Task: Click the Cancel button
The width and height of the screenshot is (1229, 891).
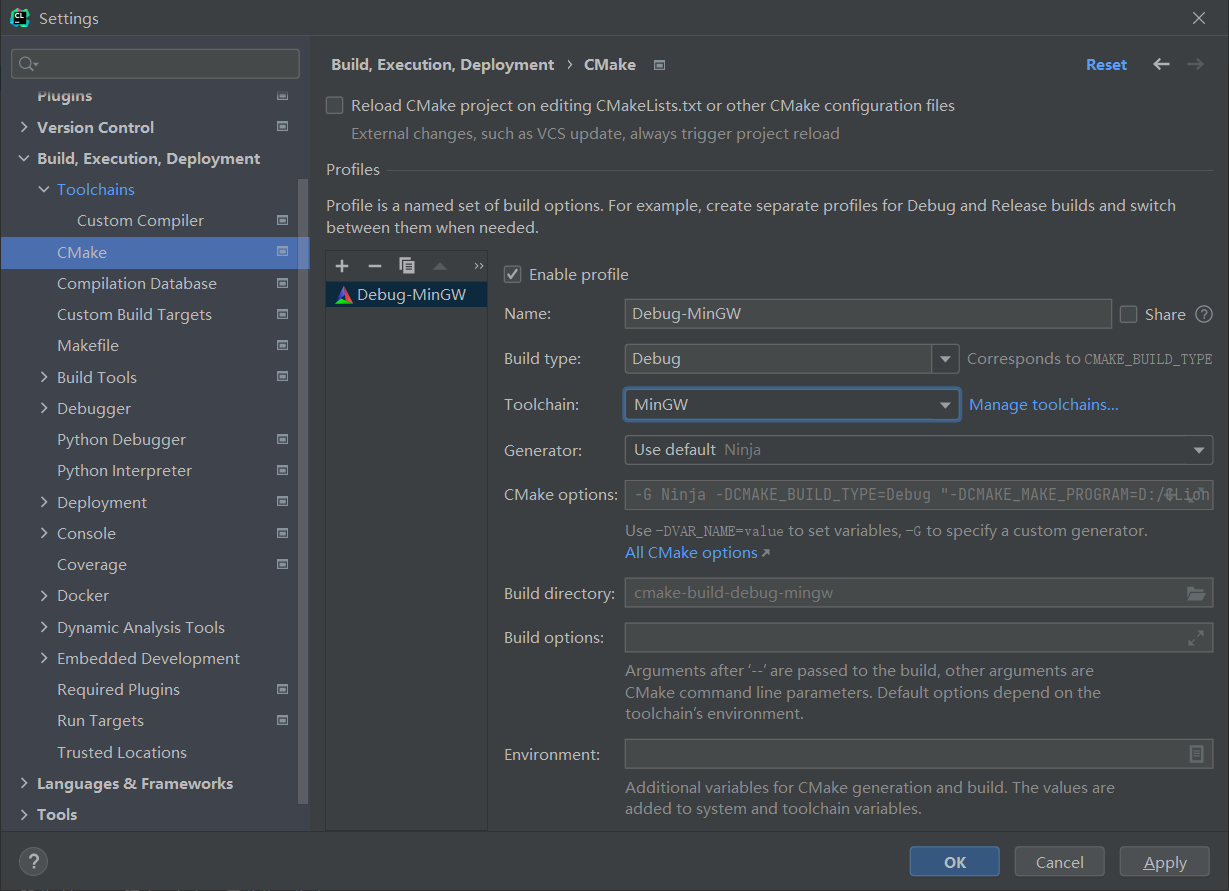Action: pyautogui.click(x=1060, y=862)
